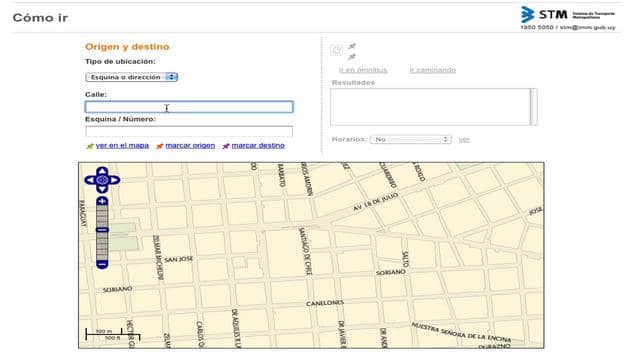
Task: Pan the map down with the arrow
Action: coord(102,189)
